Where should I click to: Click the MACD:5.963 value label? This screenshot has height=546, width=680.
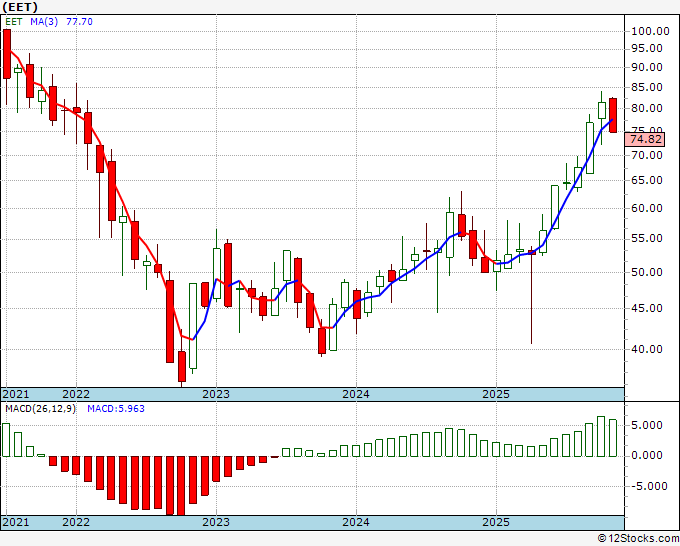pos(116,409)
